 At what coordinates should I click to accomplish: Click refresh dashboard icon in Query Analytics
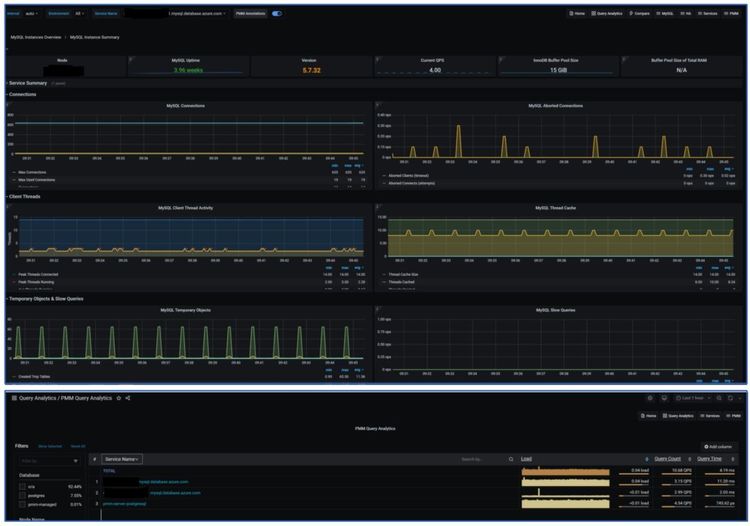tap(730, 398)
